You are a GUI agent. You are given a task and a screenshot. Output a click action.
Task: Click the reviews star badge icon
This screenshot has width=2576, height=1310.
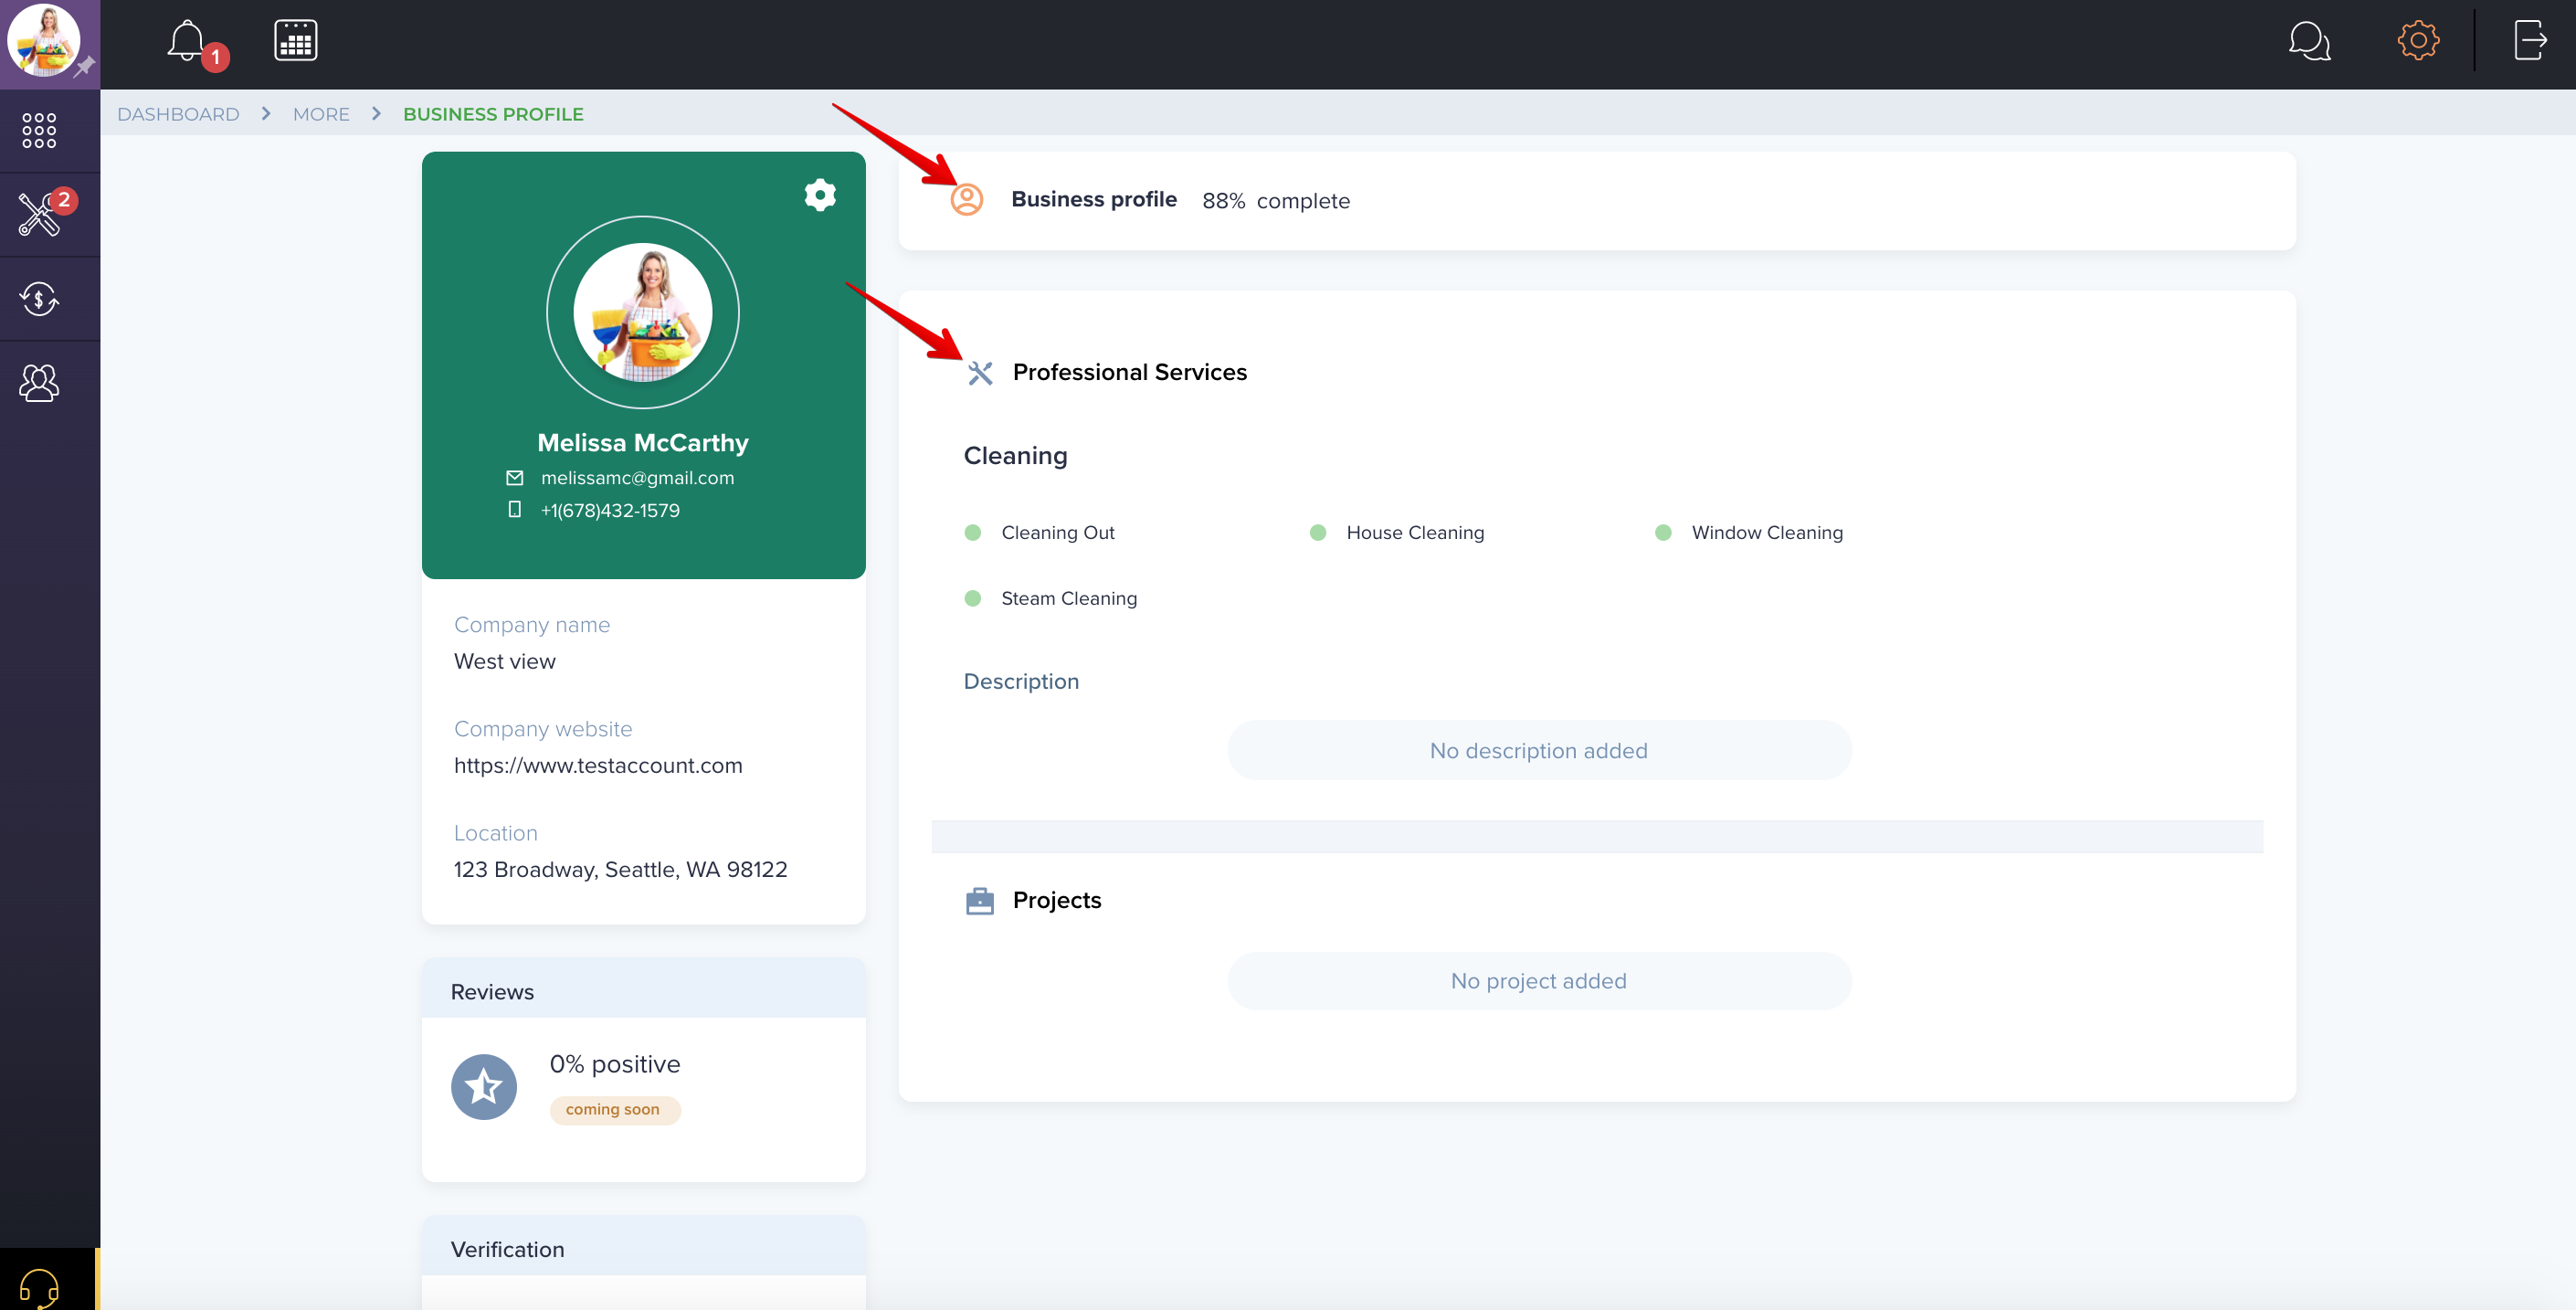point(484,1086)
